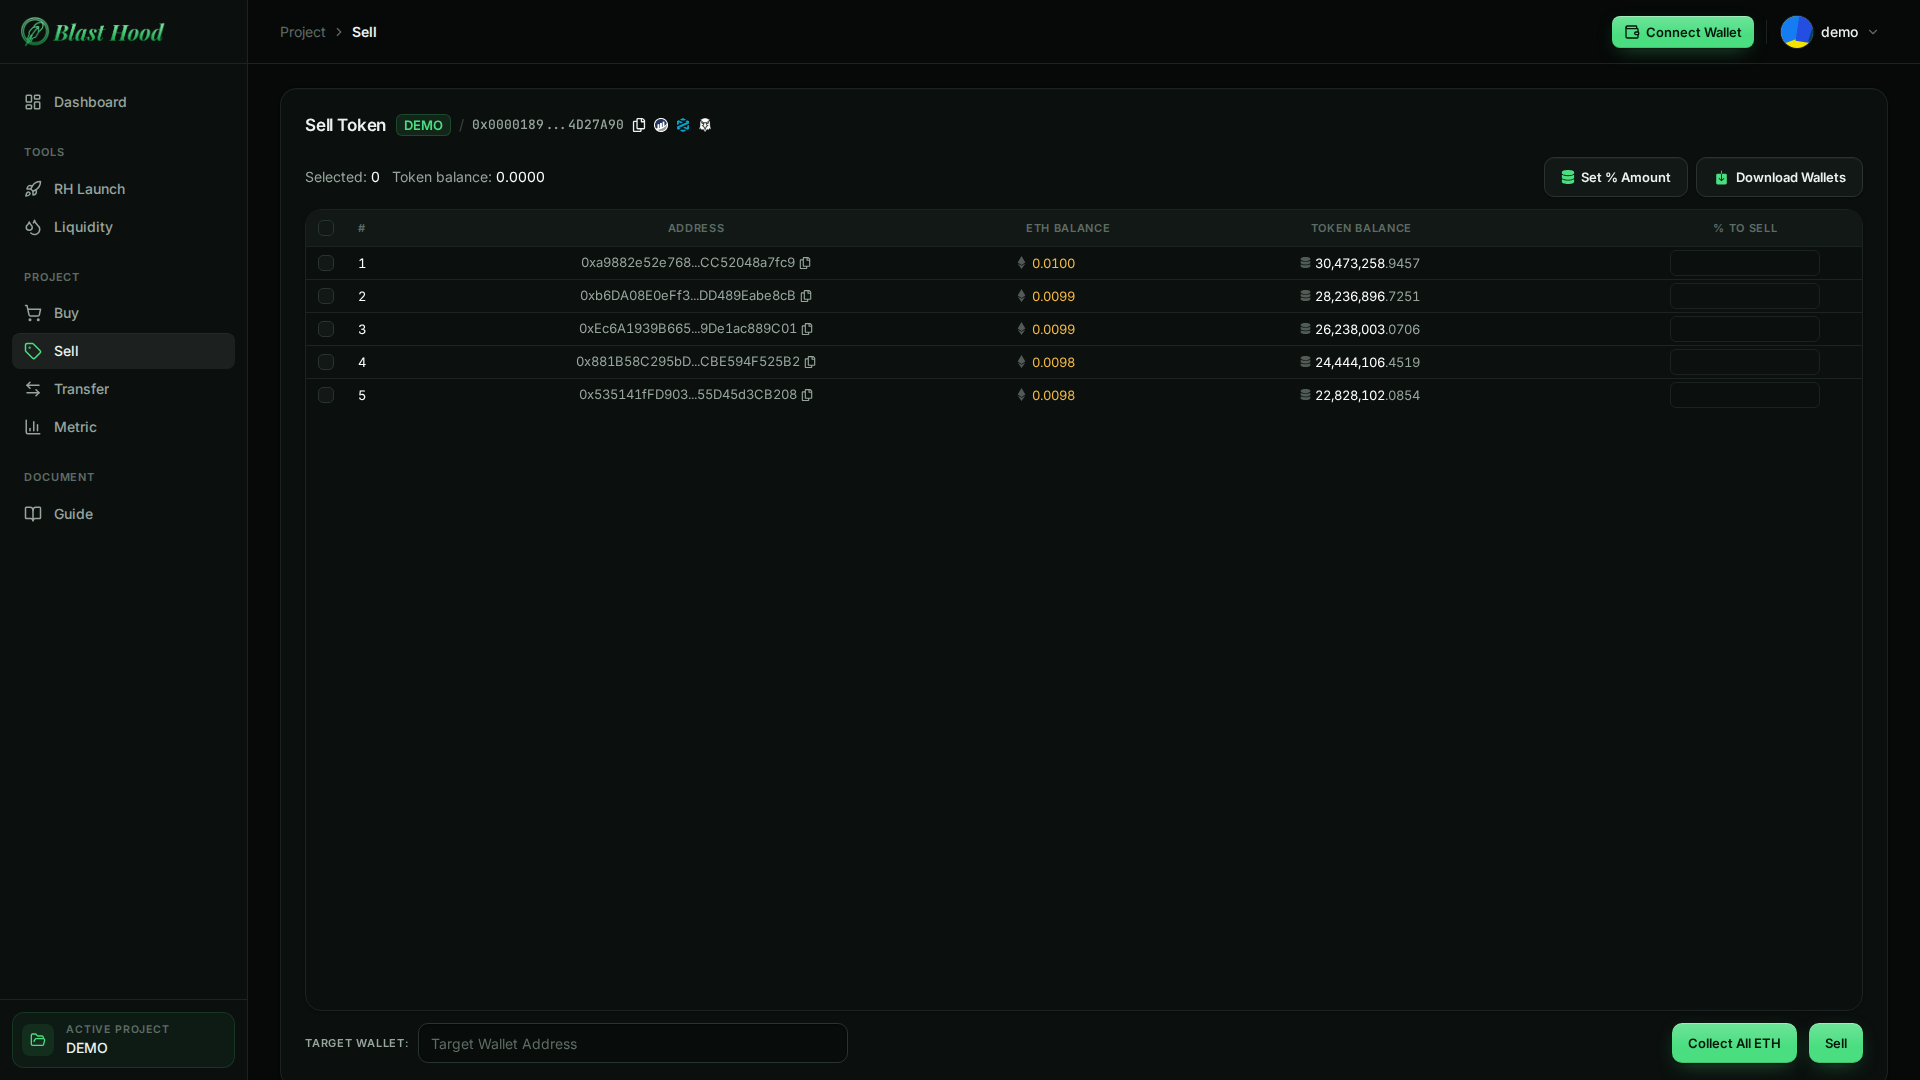Open the Dextools link icon
1920x1080 pixels.
point(683,125)
